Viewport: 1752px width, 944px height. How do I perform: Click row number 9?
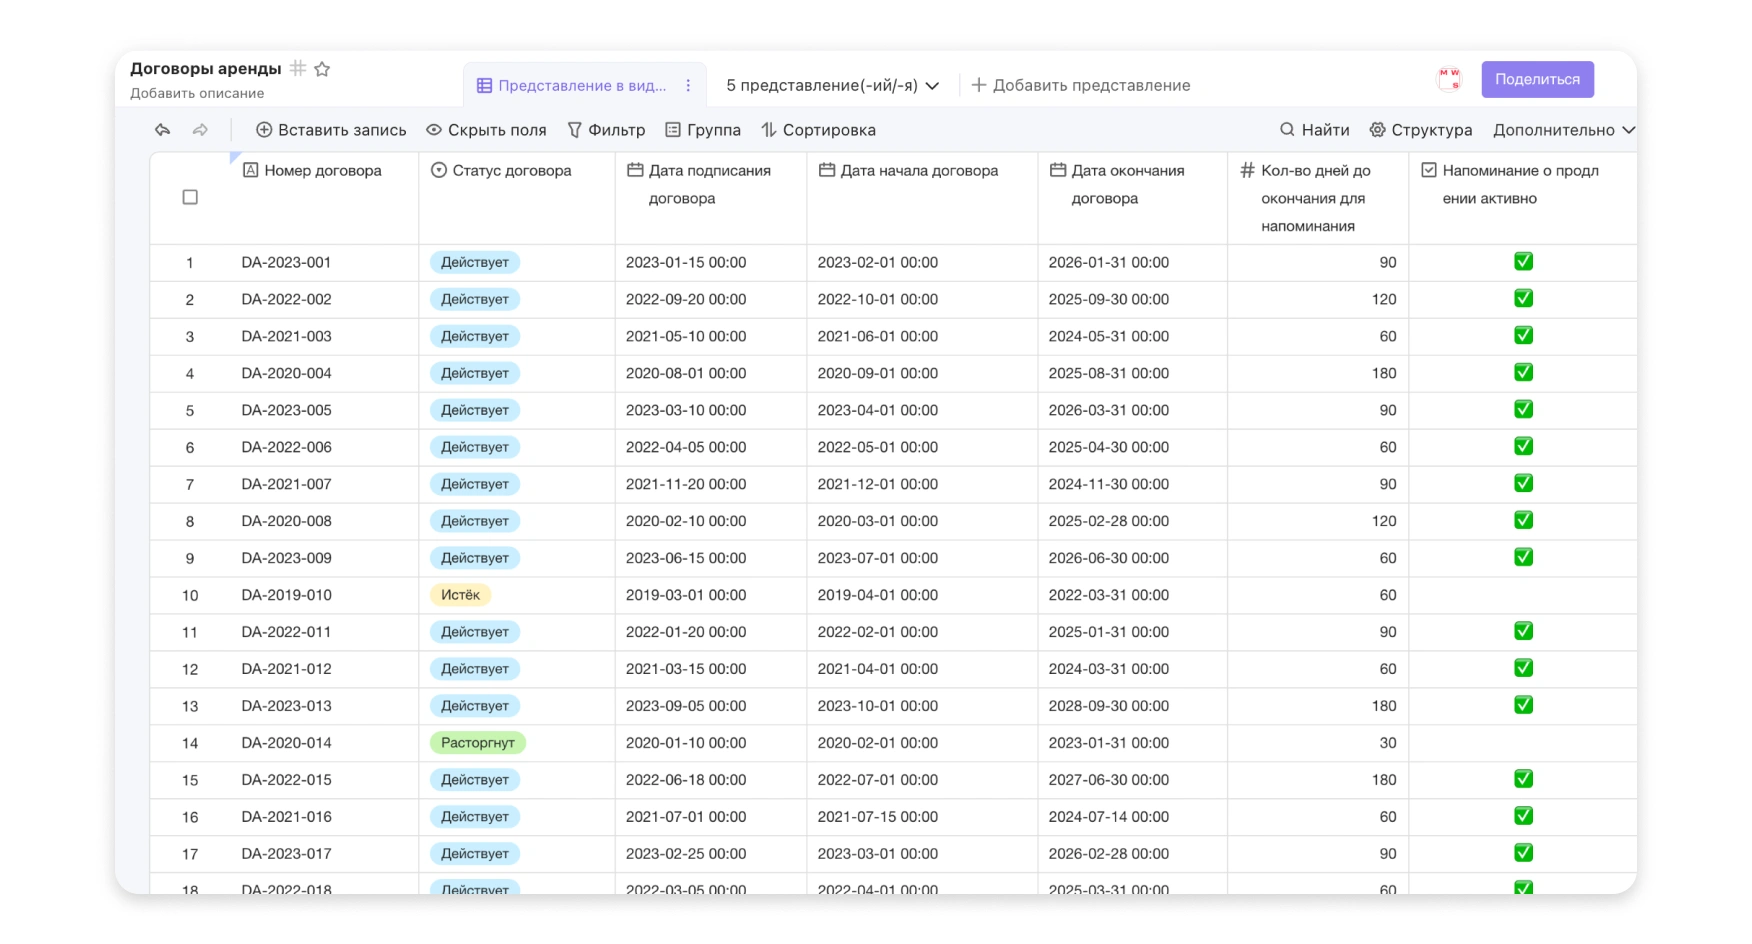coord(190,558)
